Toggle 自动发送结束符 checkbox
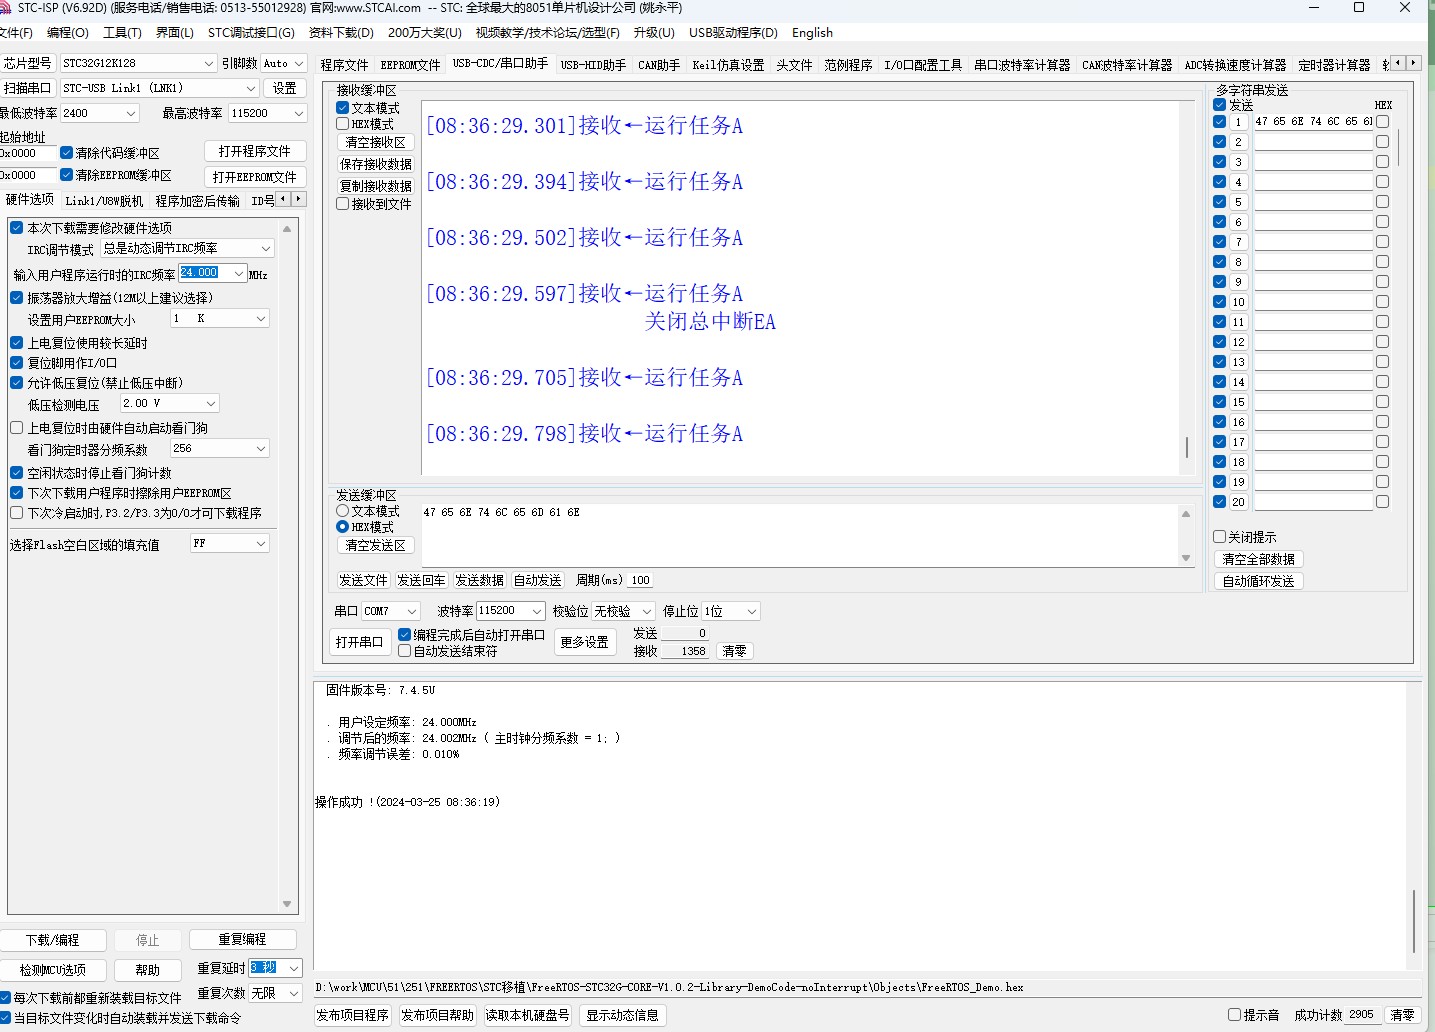Screen dimensions: 1435x1032 tap(405, 651)
